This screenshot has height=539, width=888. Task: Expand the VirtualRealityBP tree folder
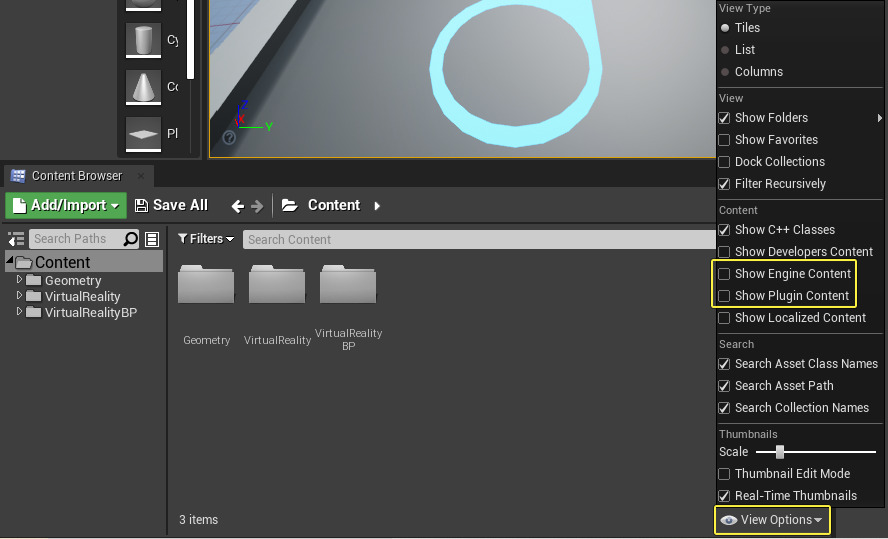pyautogui.click(x=19, y=311)
